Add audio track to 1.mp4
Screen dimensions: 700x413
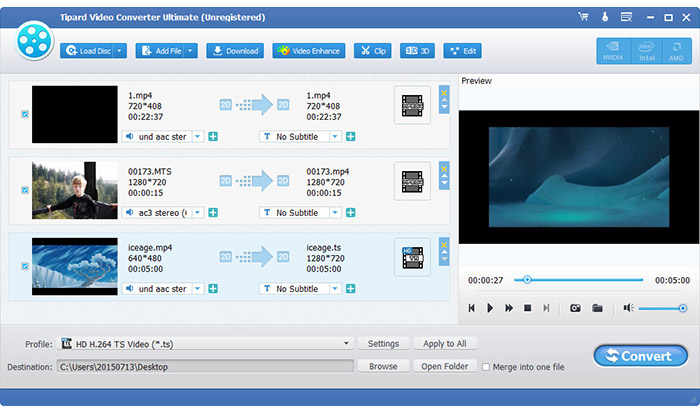point(213,137)
